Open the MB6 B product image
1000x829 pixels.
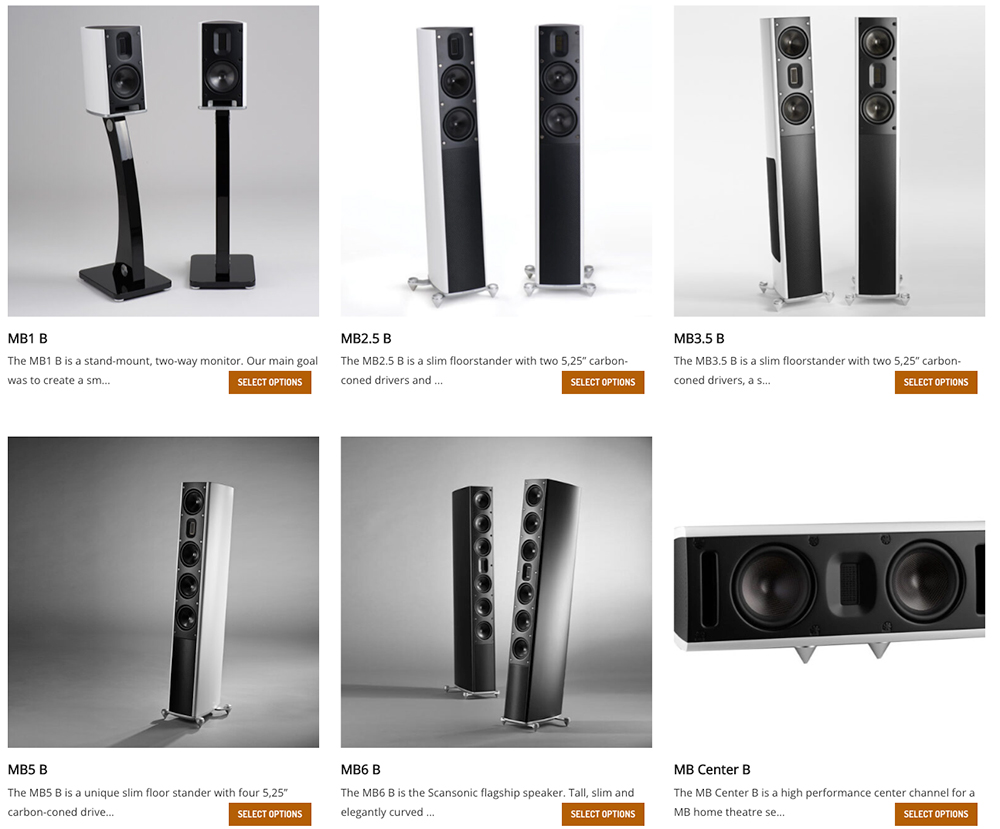(496, 592)
